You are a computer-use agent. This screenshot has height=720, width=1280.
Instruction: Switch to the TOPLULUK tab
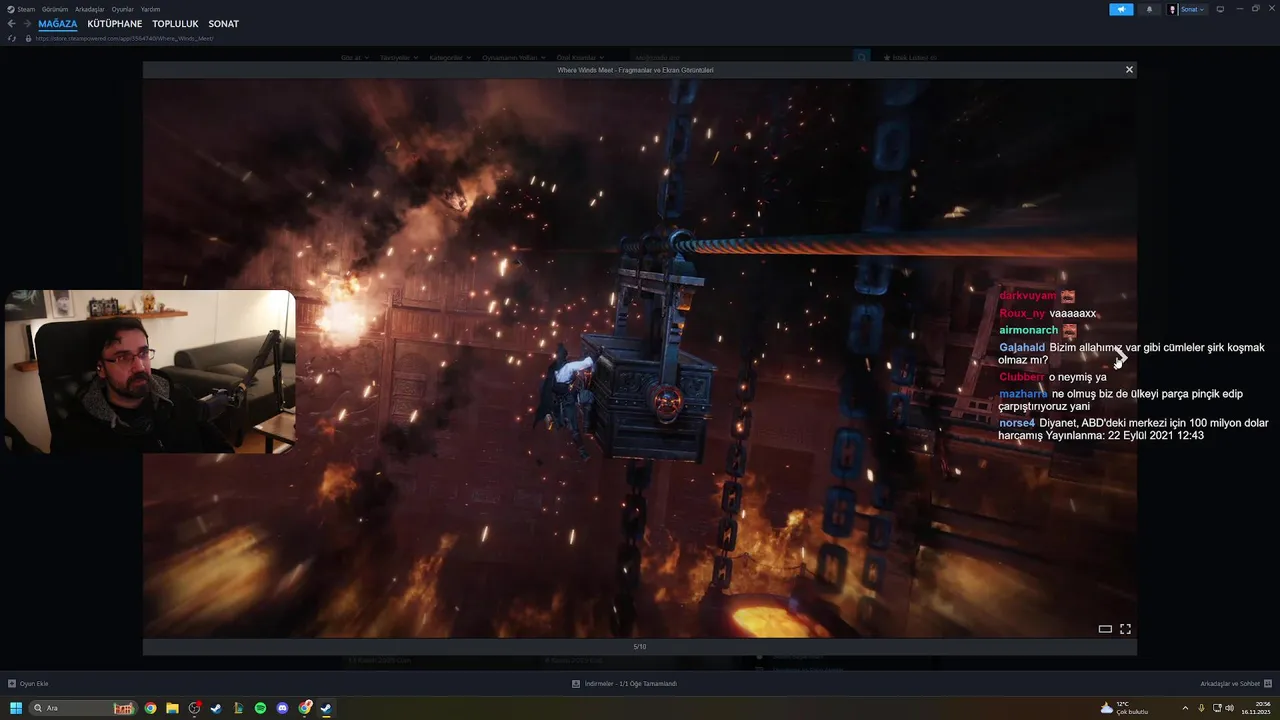pyautogui.click(x=175, y=24)
